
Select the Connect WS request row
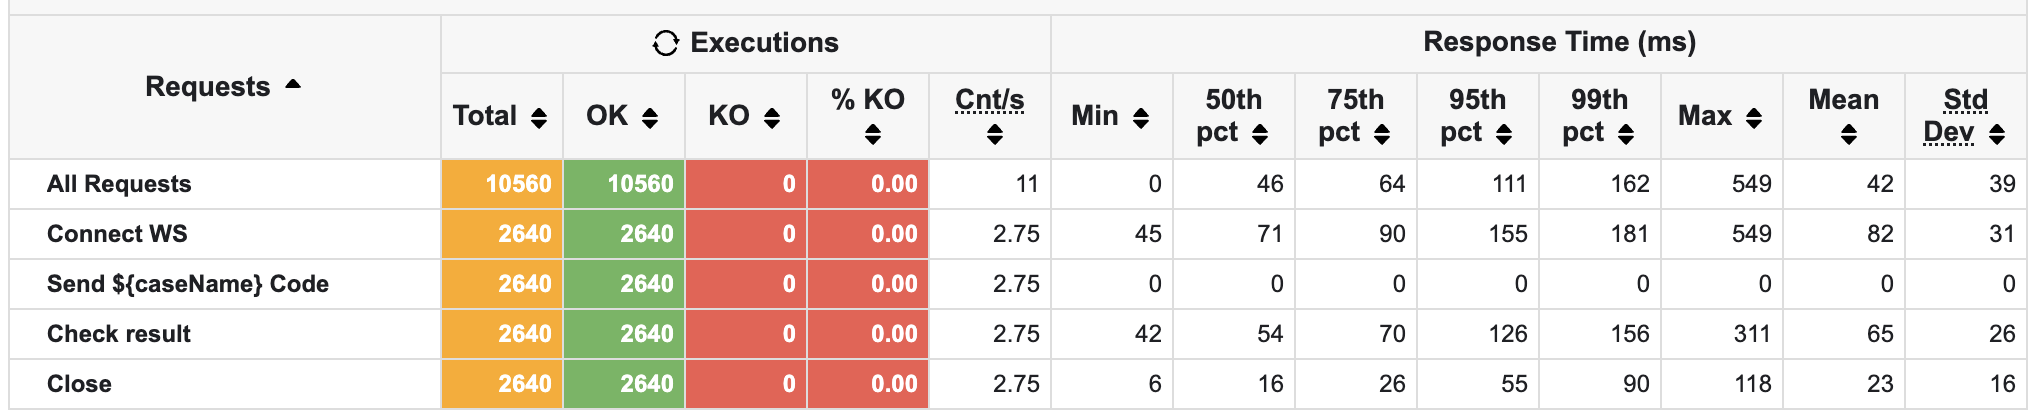(x=117, y=234)
